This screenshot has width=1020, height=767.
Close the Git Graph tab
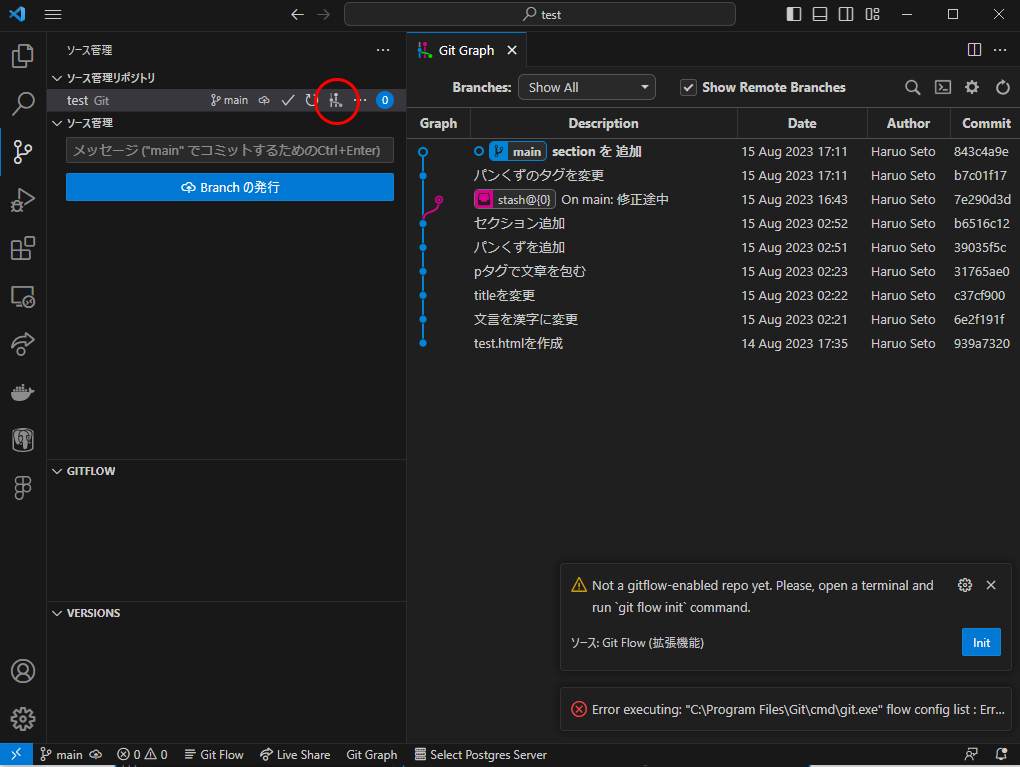[x=512, y=50]
